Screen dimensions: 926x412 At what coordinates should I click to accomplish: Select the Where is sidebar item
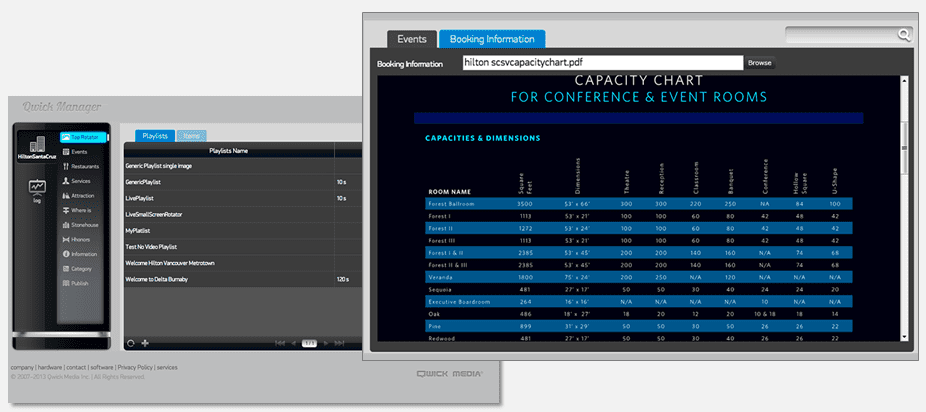77,210
